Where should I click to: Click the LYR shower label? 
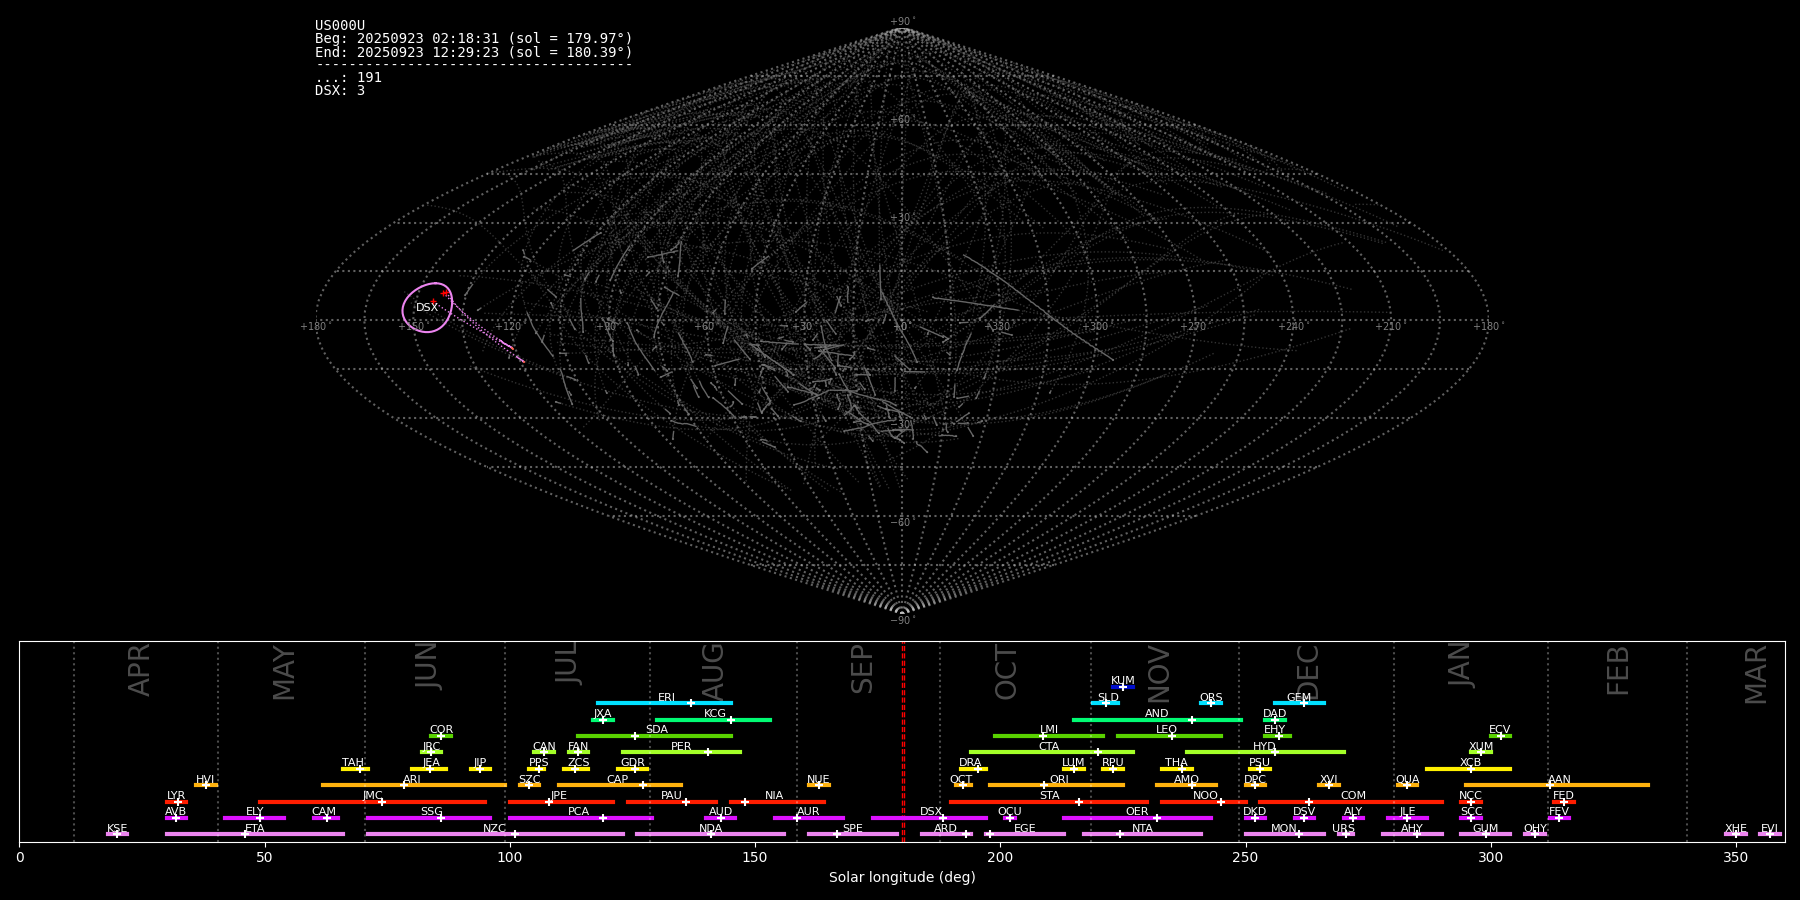176,796
